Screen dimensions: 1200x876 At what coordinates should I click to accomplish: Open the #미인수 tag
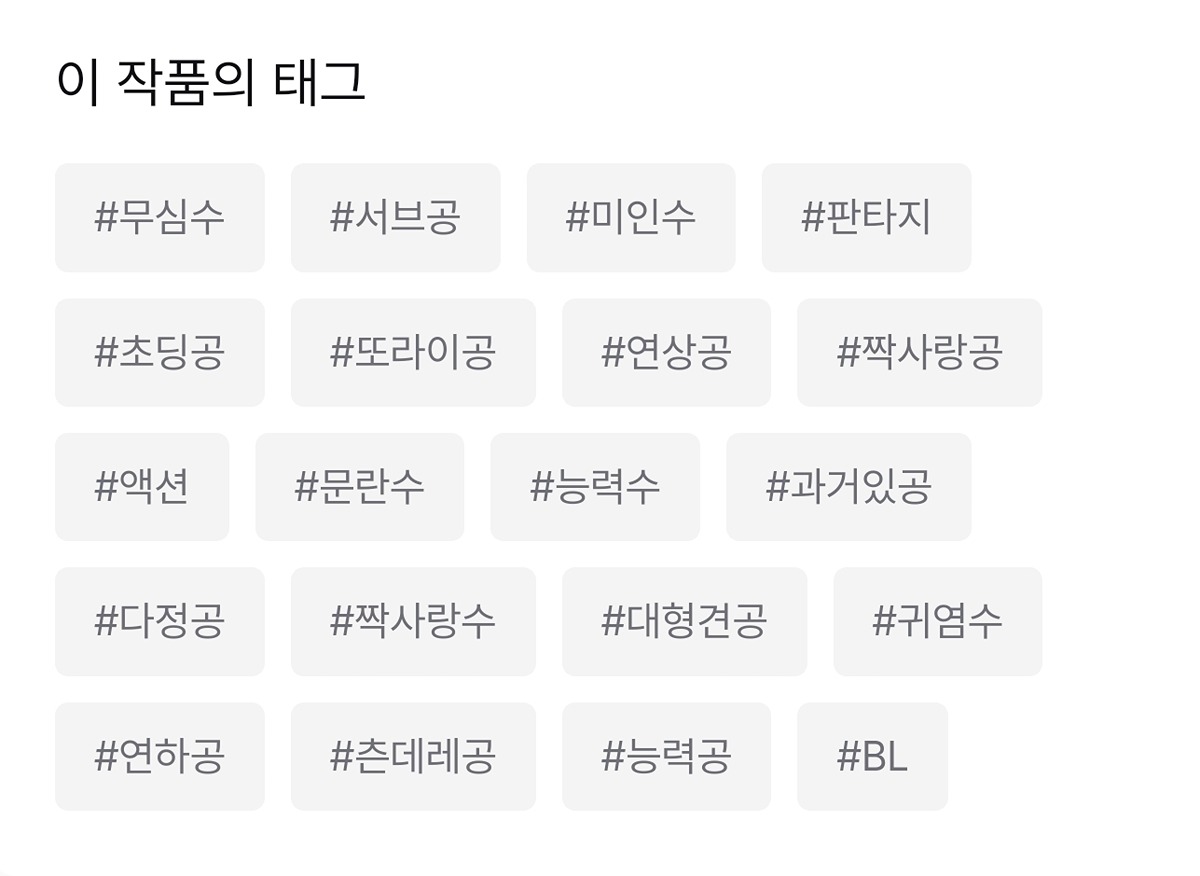tap(631, 217)
